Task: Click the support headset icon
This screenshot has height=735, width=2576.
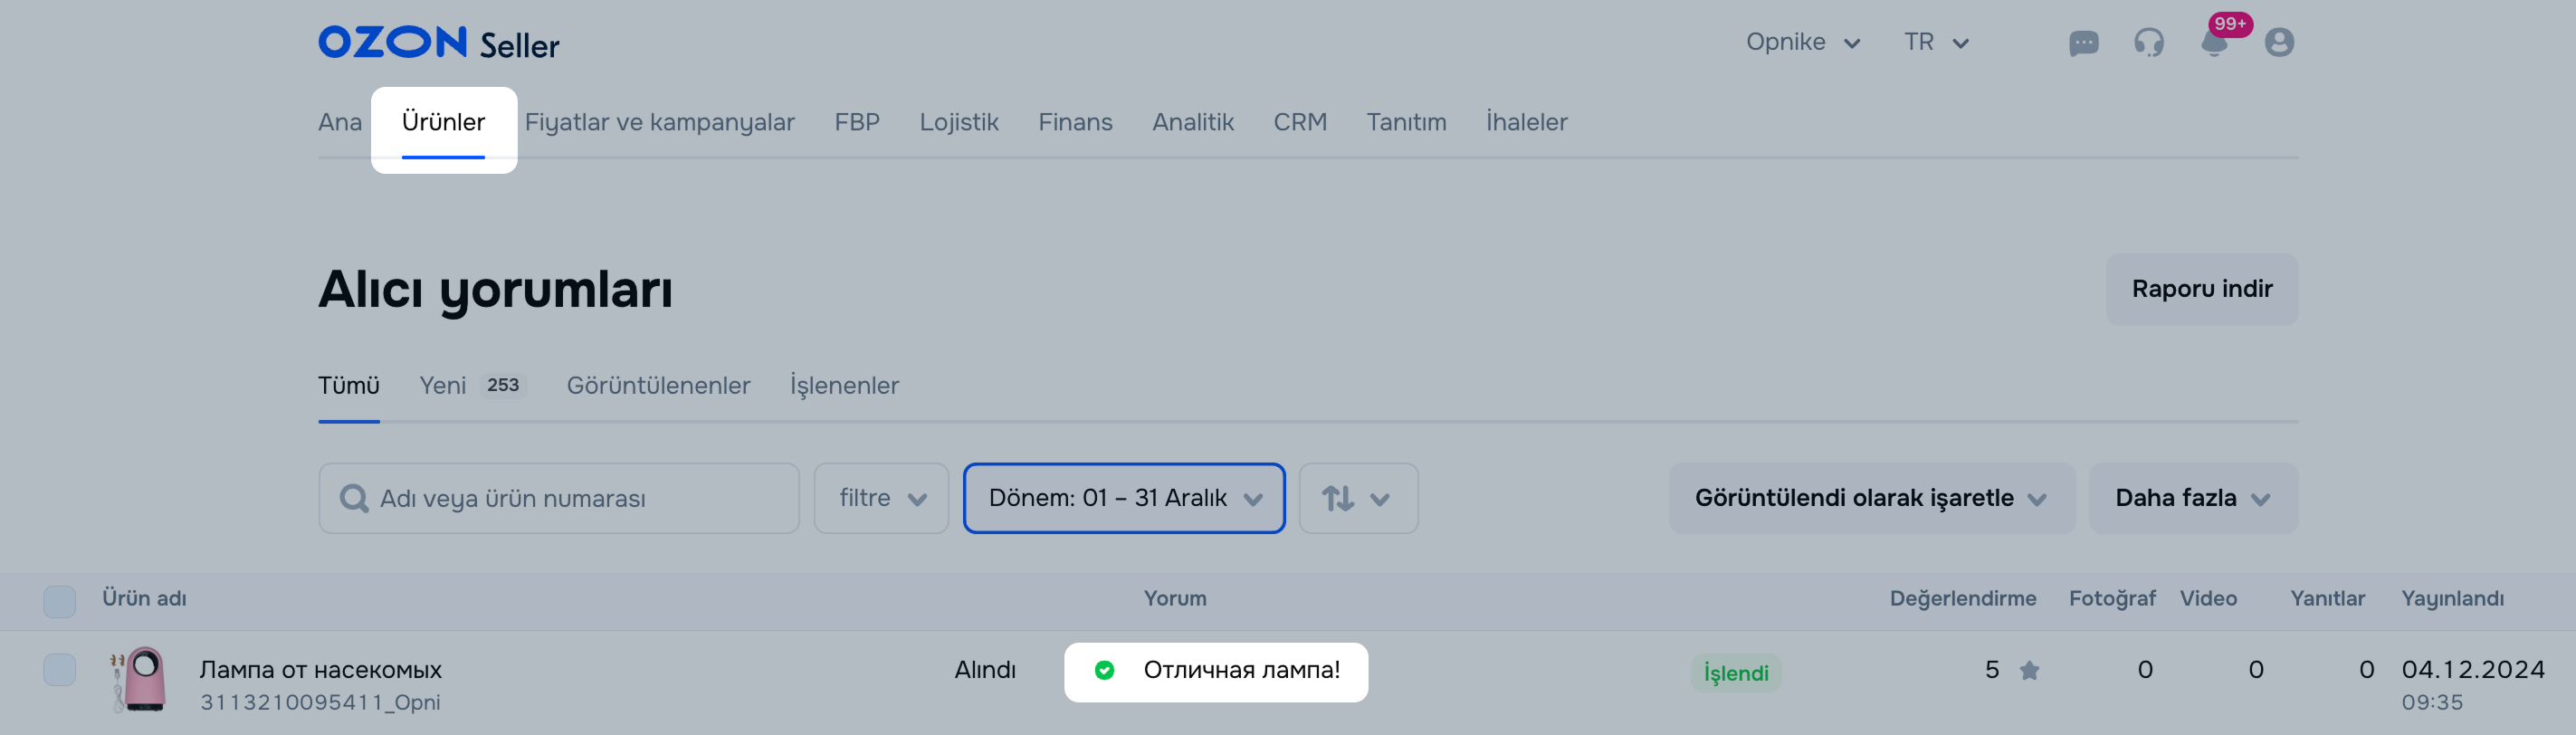Action: (x=2148, y=43)
